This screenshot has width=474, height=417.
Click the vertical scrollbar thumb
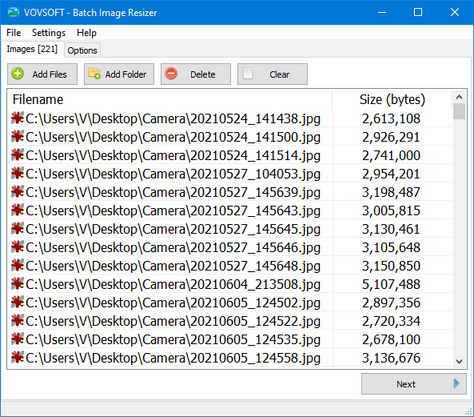coord(459,111)
